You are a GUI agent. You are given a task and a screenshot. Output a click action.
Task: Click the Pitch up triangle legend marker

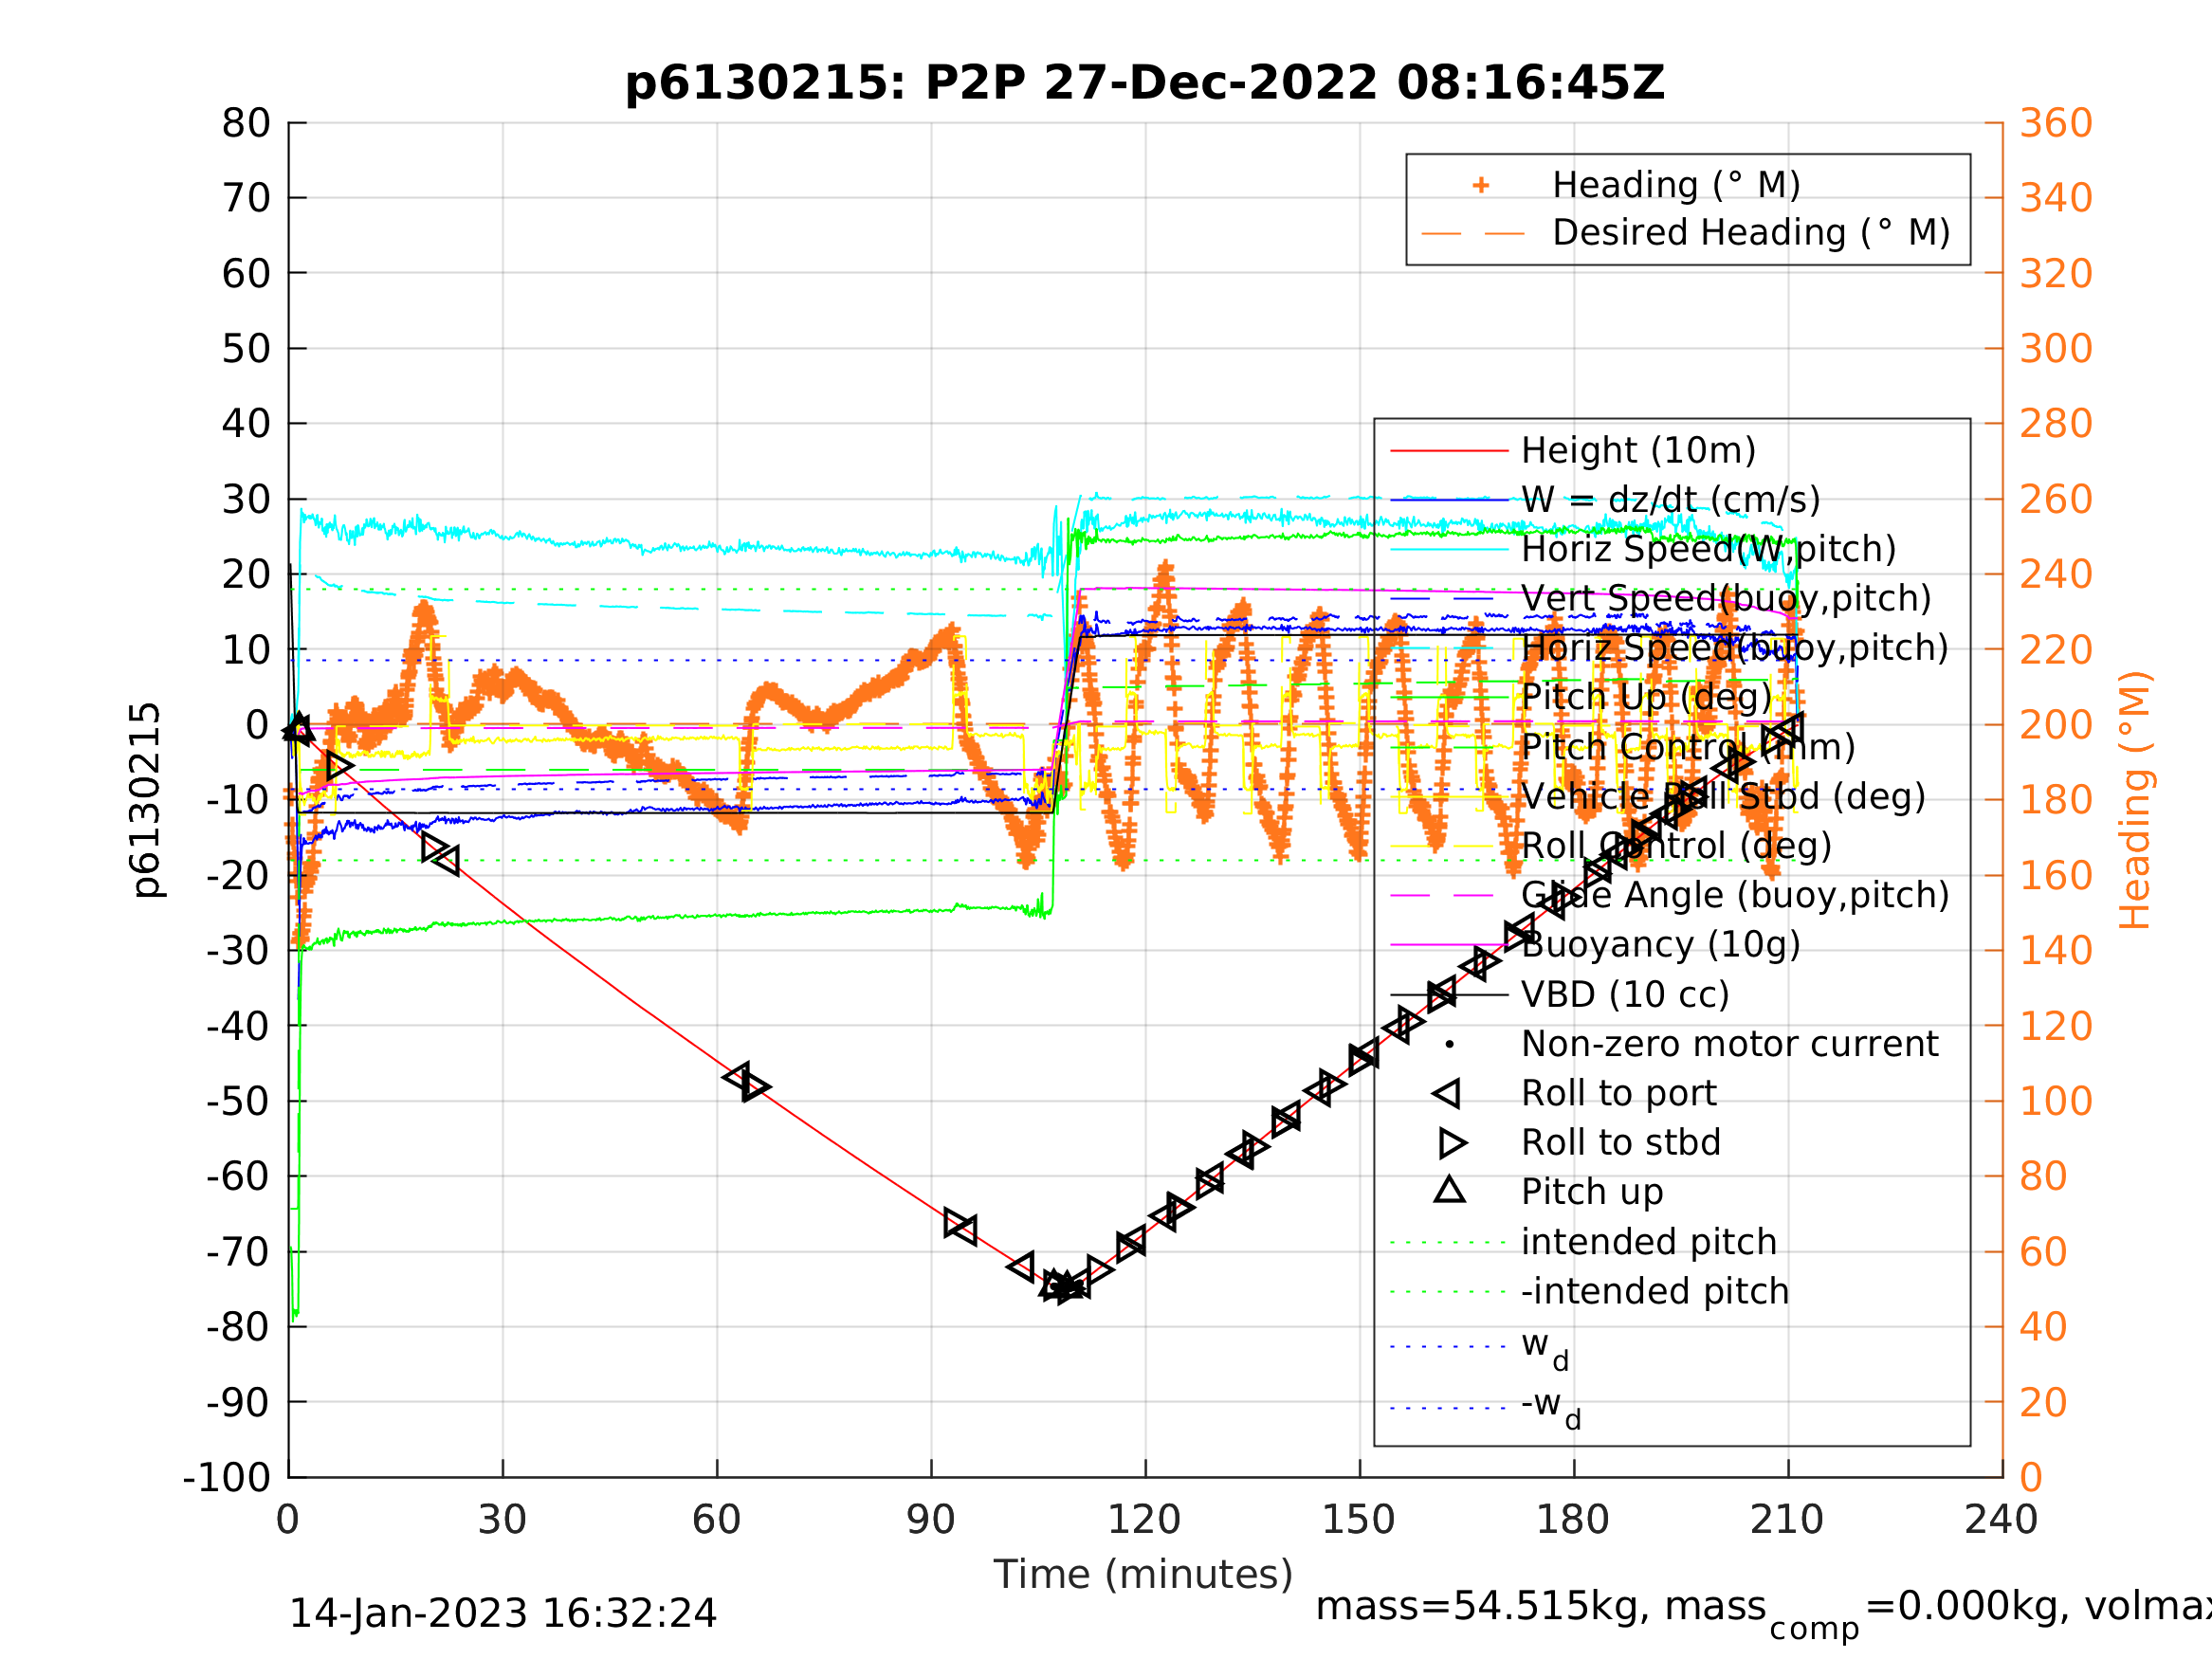[x=1449, y=1190]
